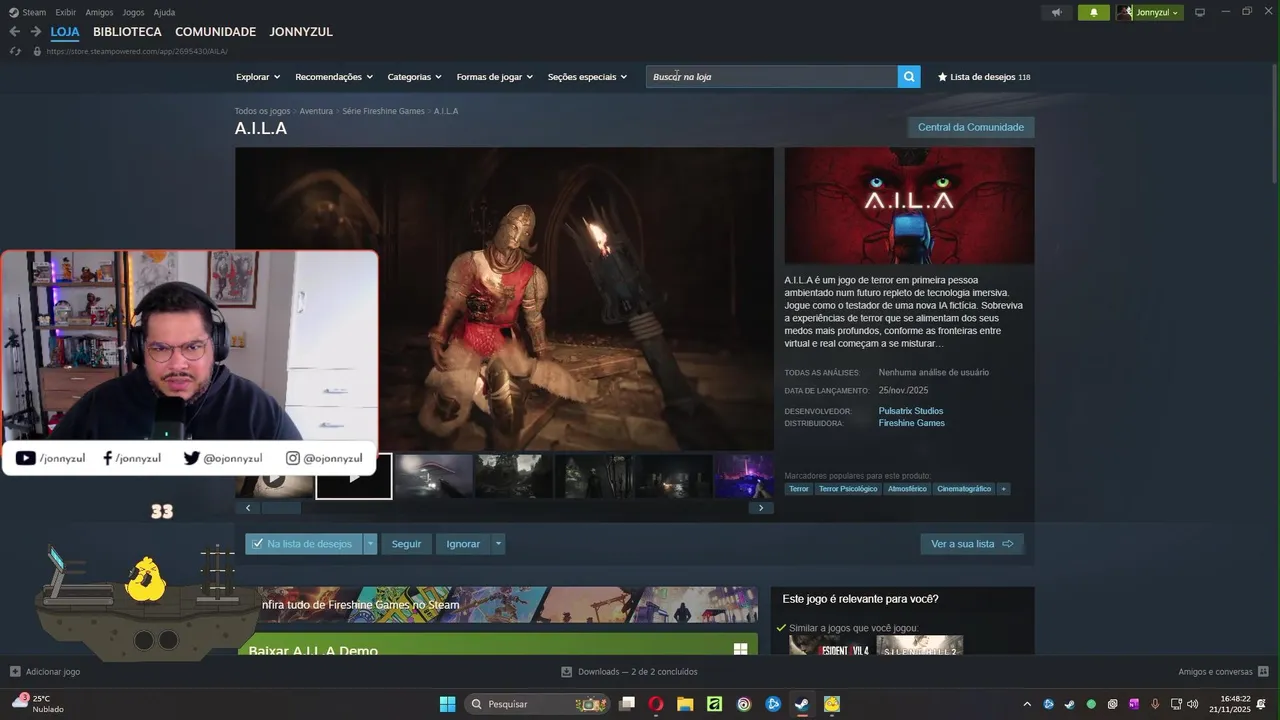Open wishlist button dropdown arrow
The width and height of the screenshot is (1280, 720).
[x=370, y=544]
